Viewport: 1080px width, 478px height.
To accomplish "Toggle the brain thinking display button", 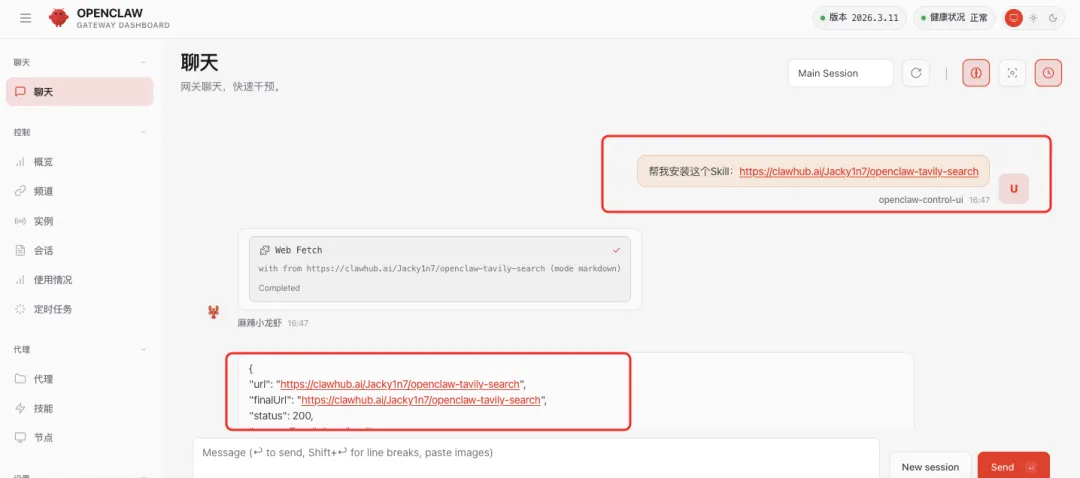I will [976, 73].
